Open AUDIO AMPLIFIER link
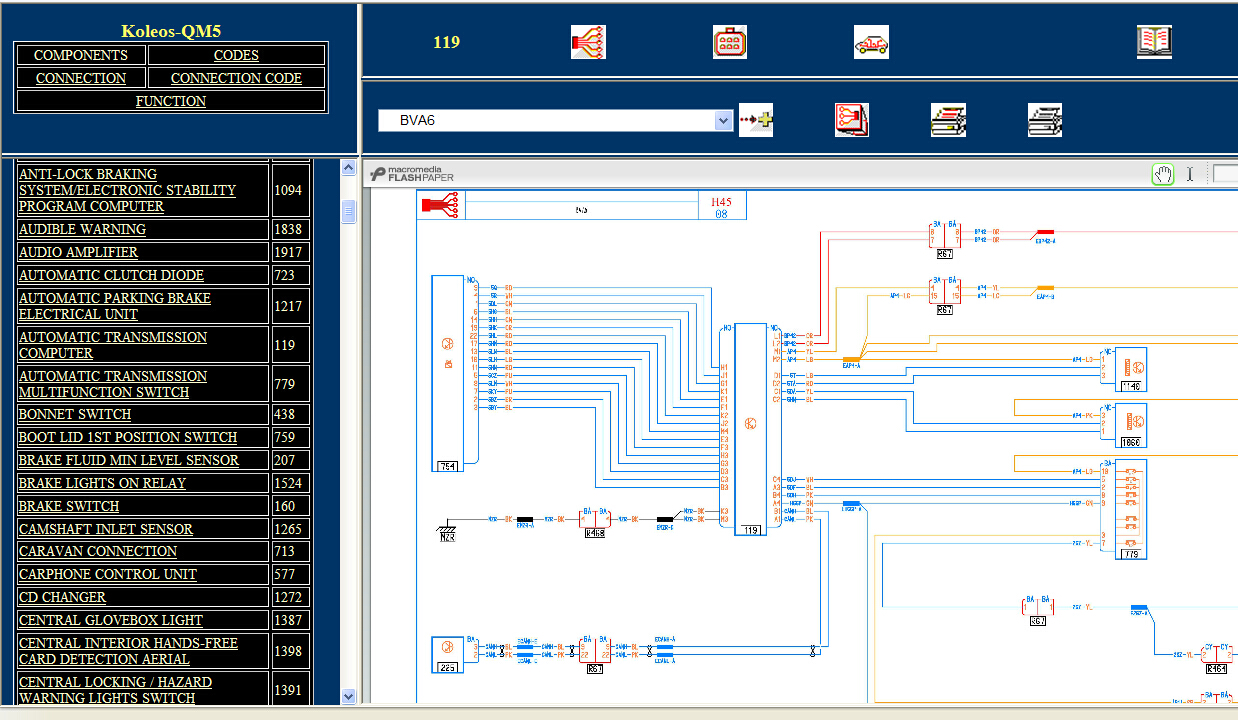The image size is (1238, 720). coord(78,252)
